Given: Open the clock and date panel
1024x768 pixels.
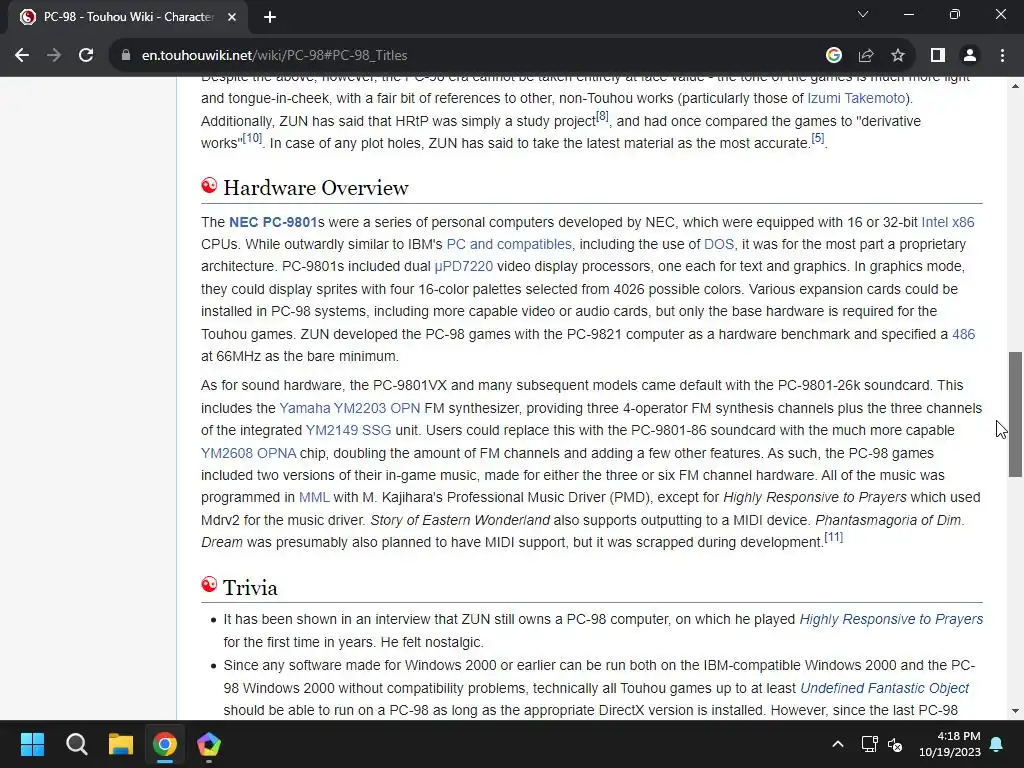Looking at the screenshot, I should tap(950, 744).
